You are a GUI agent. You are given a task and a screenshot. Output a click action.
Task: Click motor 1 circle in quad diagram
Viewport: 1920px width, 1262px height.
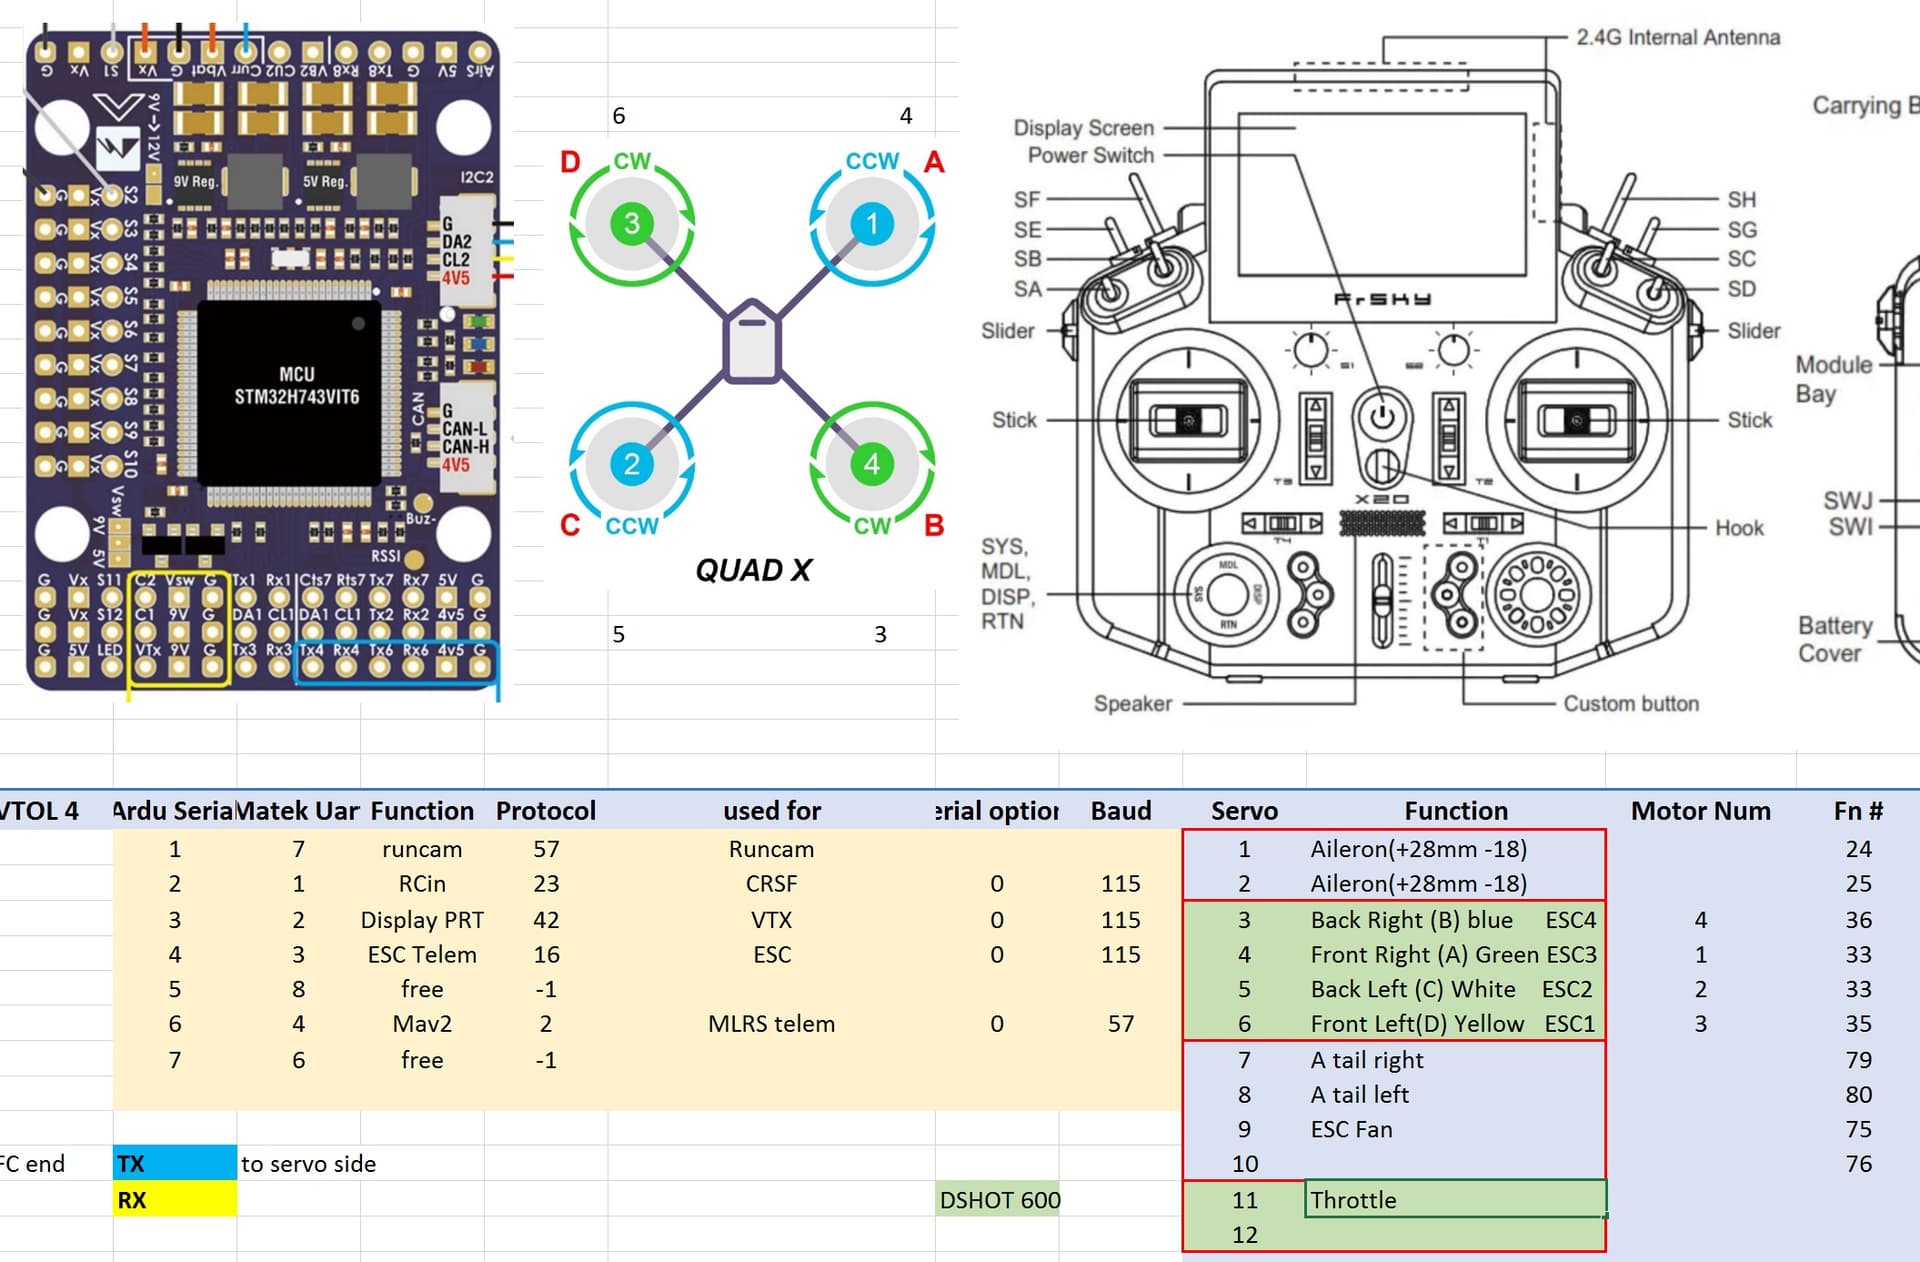click(x=872, y=223)
